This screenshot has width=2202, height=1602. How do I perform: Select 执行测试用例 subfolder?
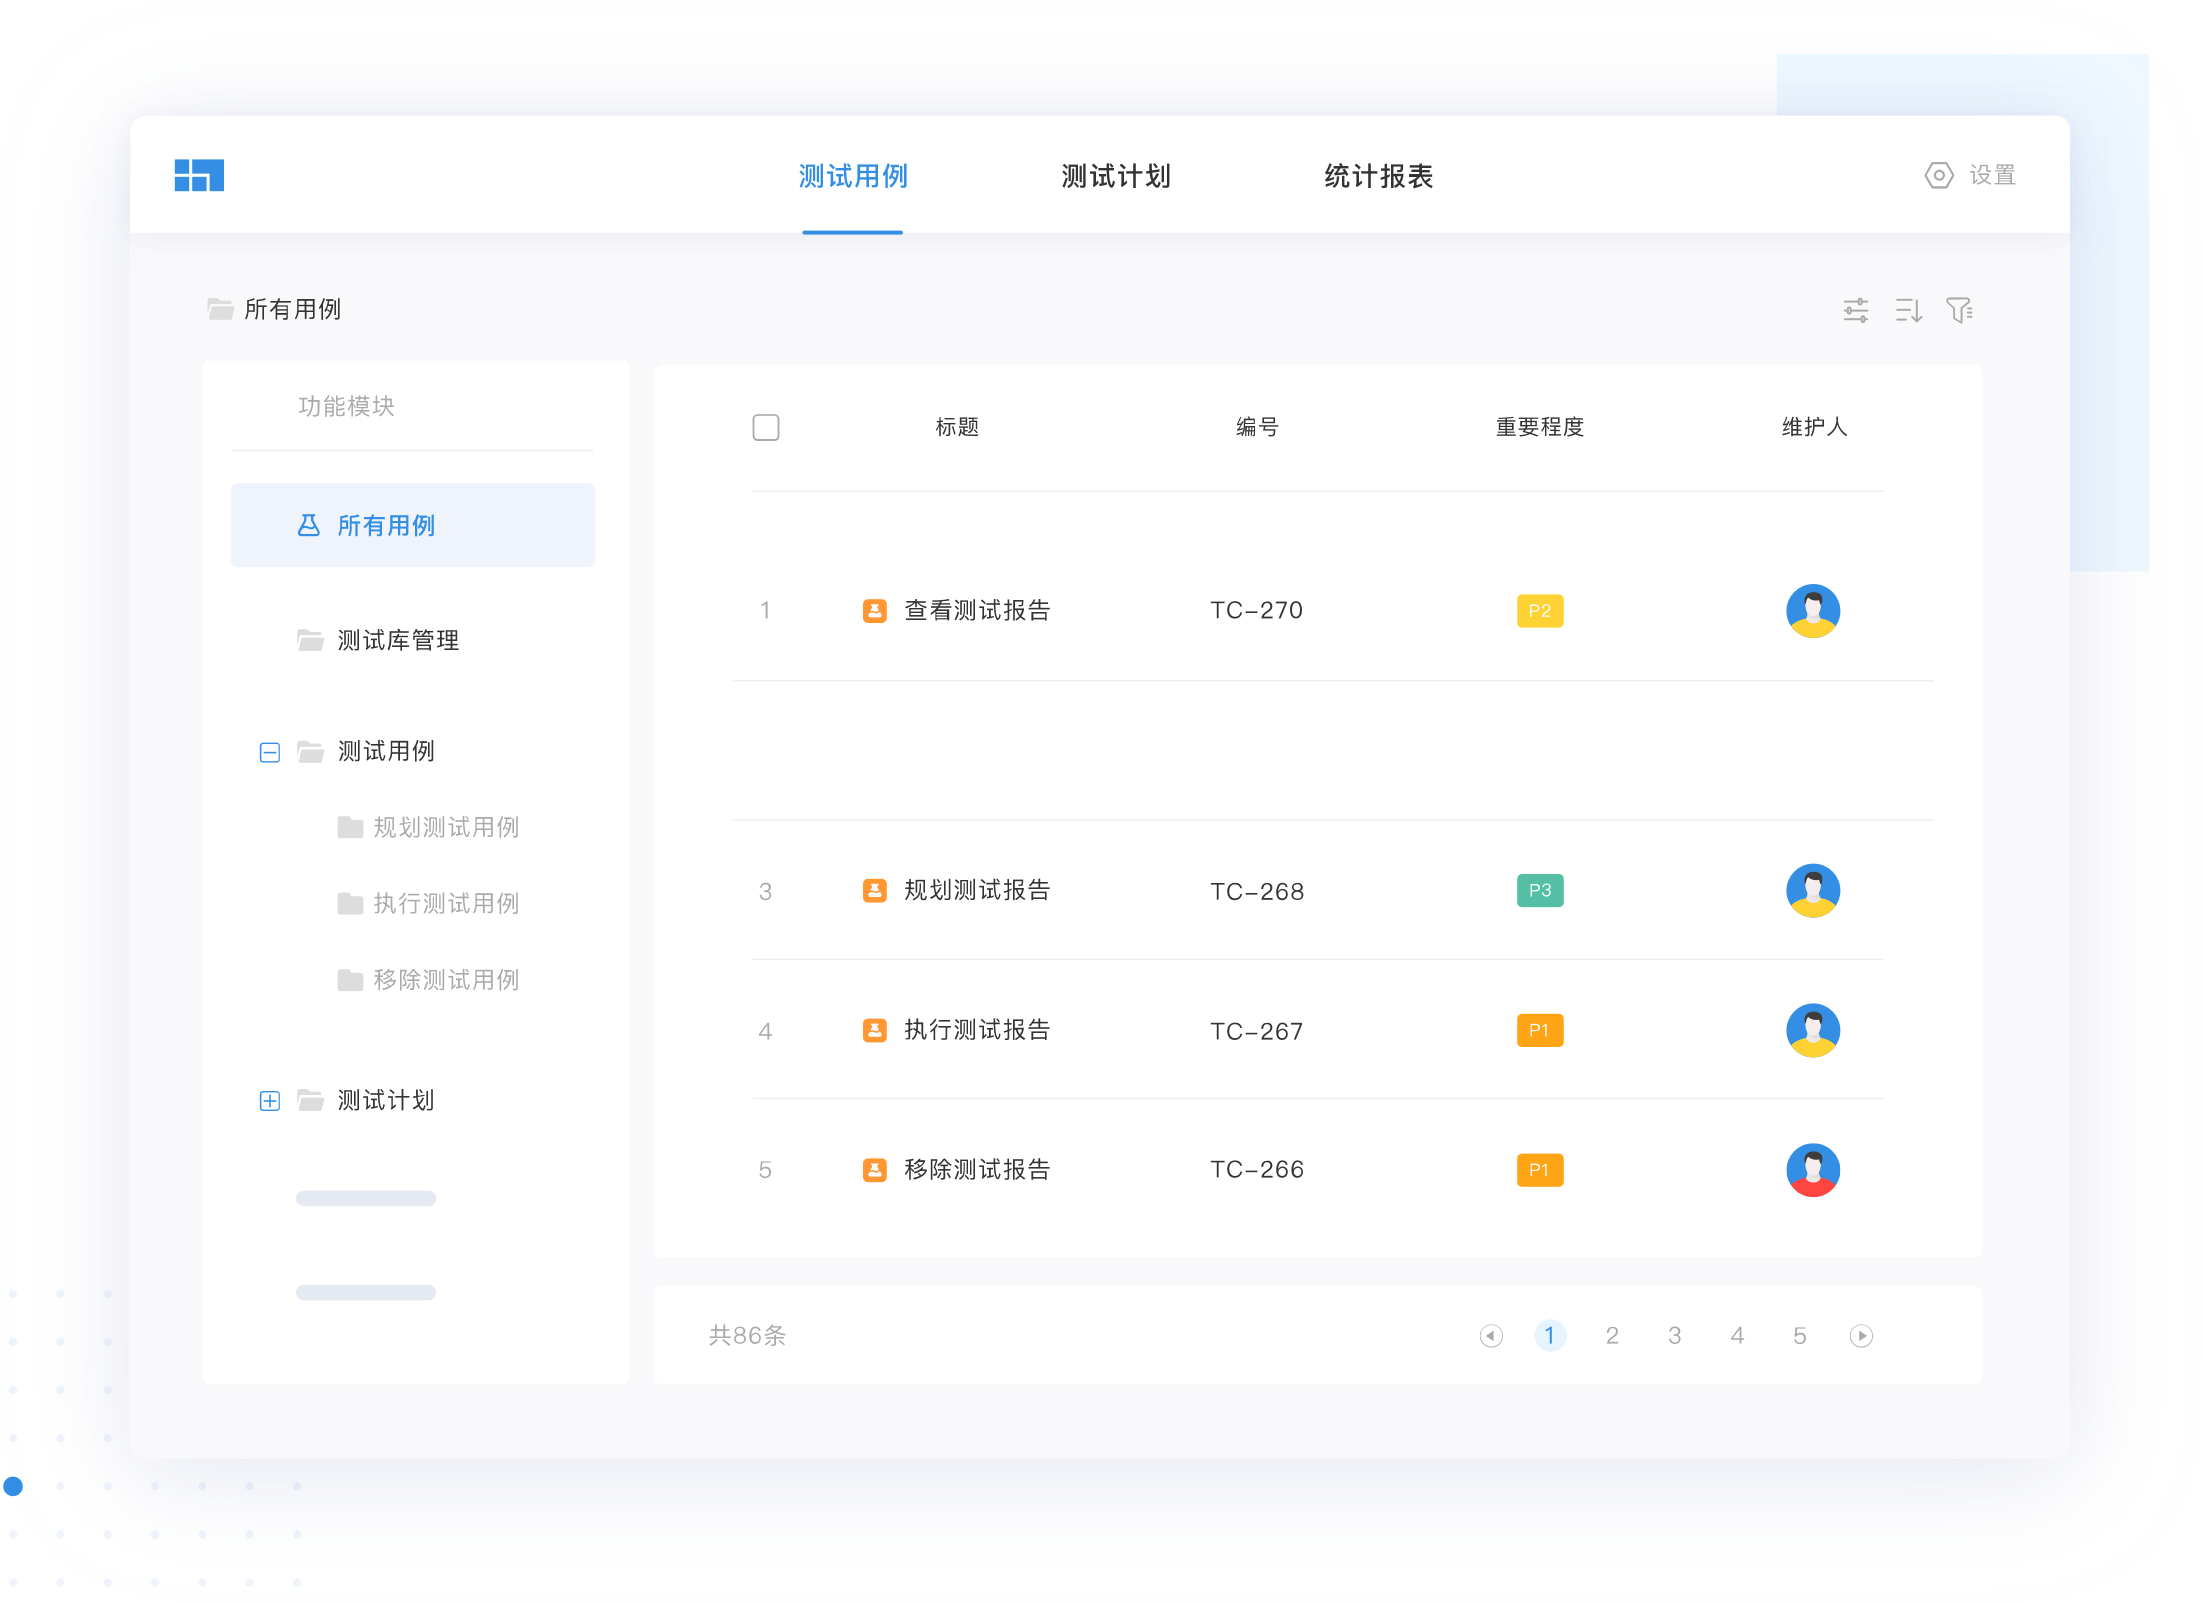(446, 903)
